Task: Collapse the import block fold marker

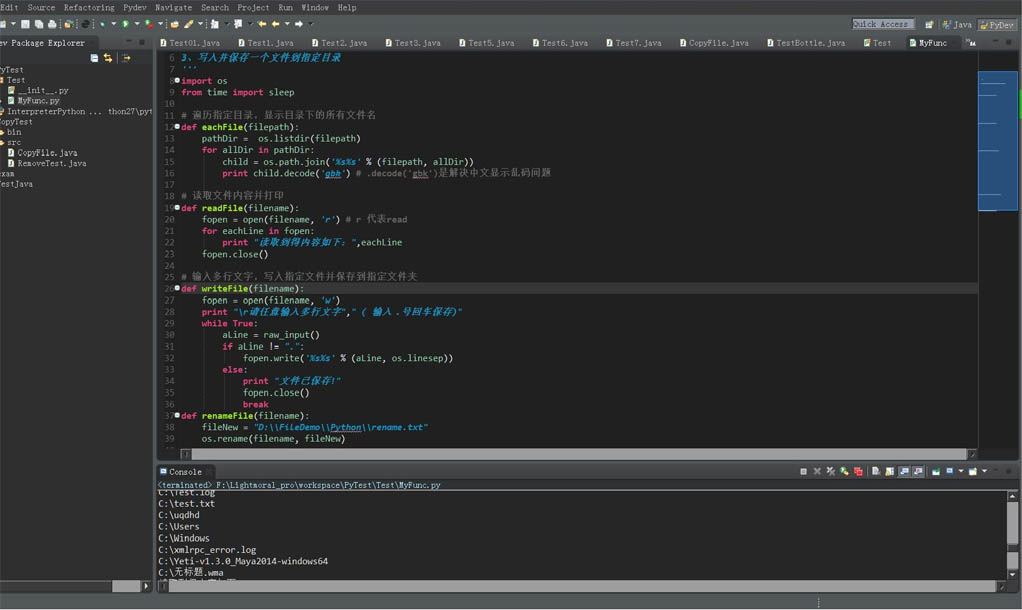Action: pyautogui.click(x=177, y=80)
